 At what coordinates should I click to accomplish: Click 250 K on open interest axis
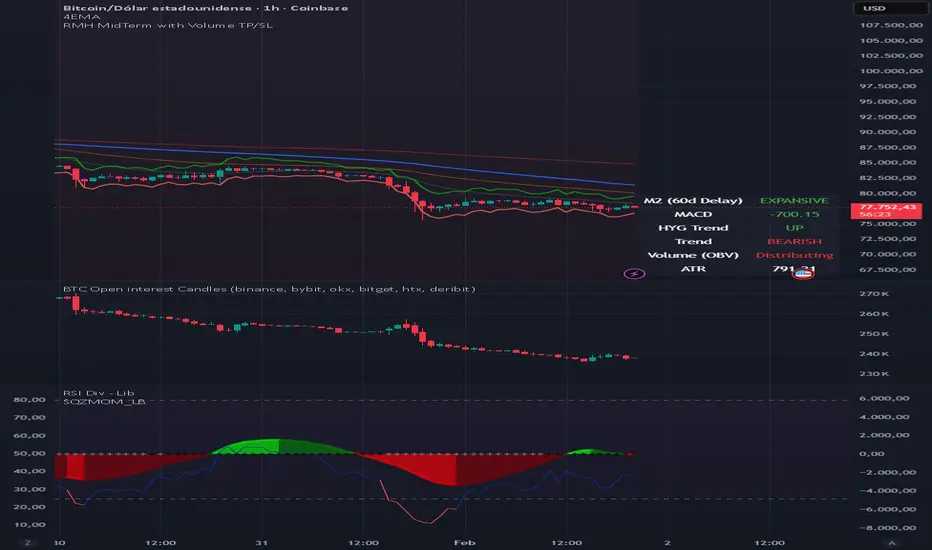(874, 334)
